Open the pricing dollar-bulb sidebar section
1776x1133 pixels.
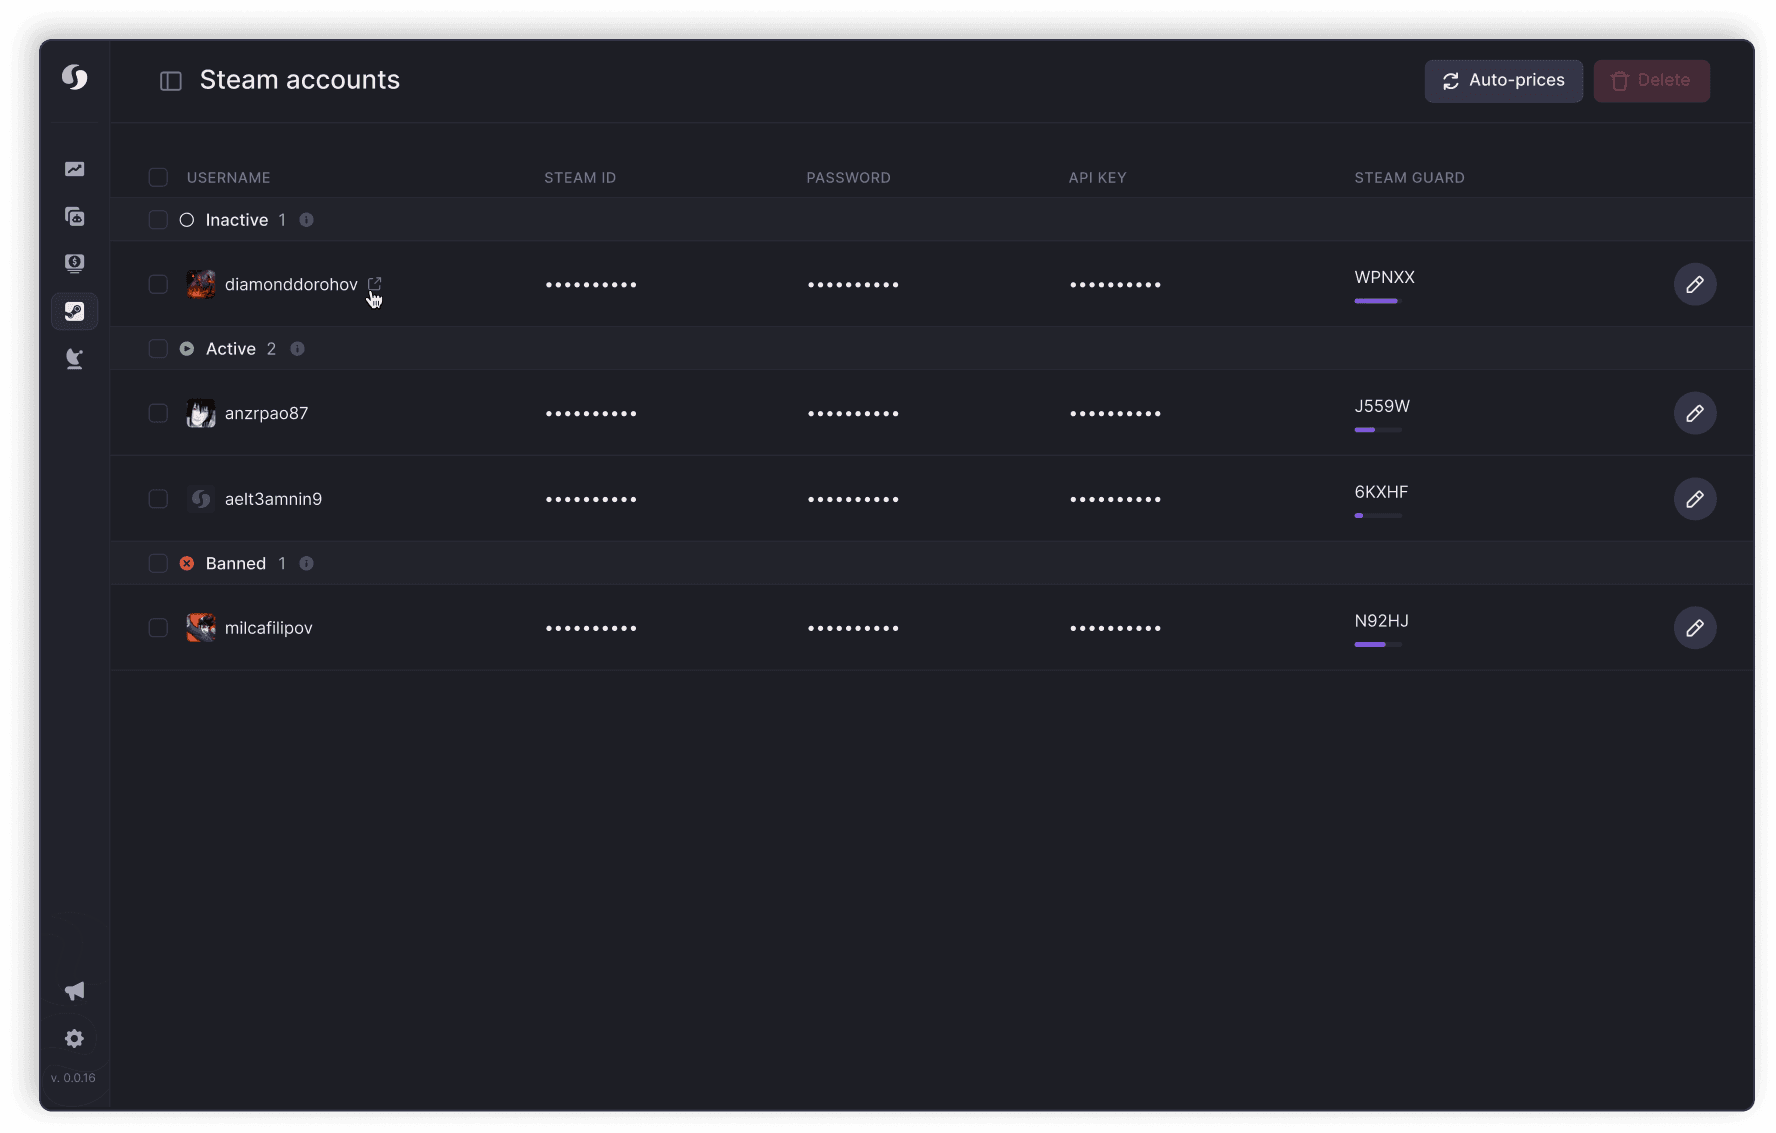pyautogui.click(x=74, y=263)
